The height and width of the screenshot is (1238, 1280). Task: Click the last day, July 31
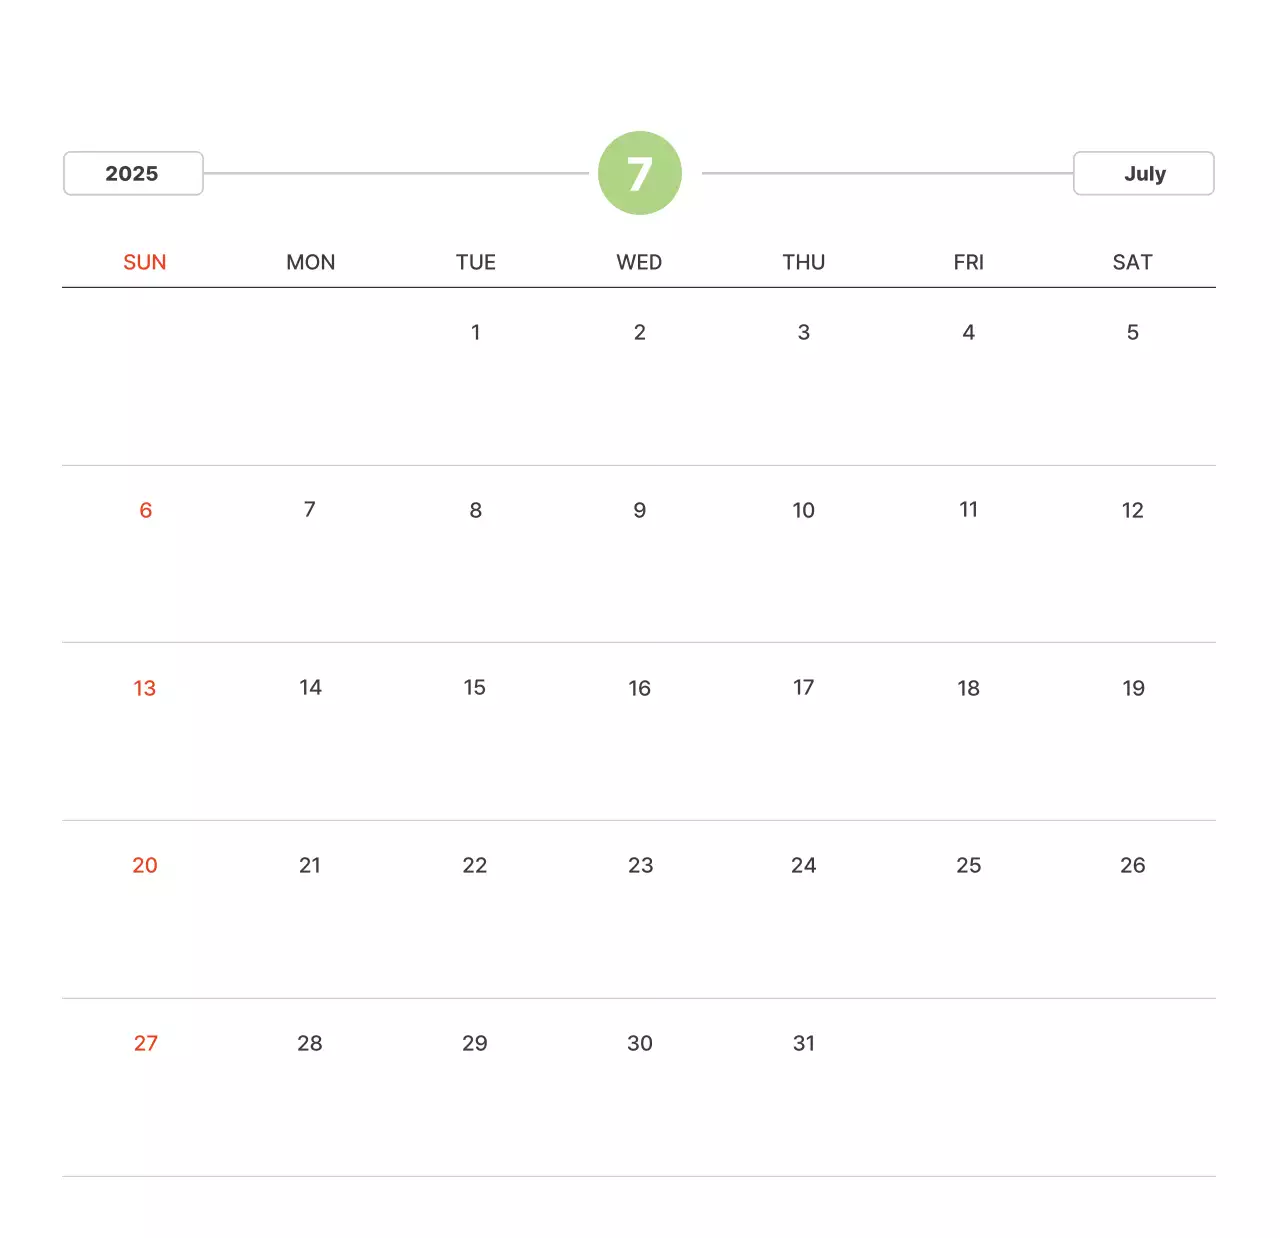pyautogui.click(x=804, y=1043)
